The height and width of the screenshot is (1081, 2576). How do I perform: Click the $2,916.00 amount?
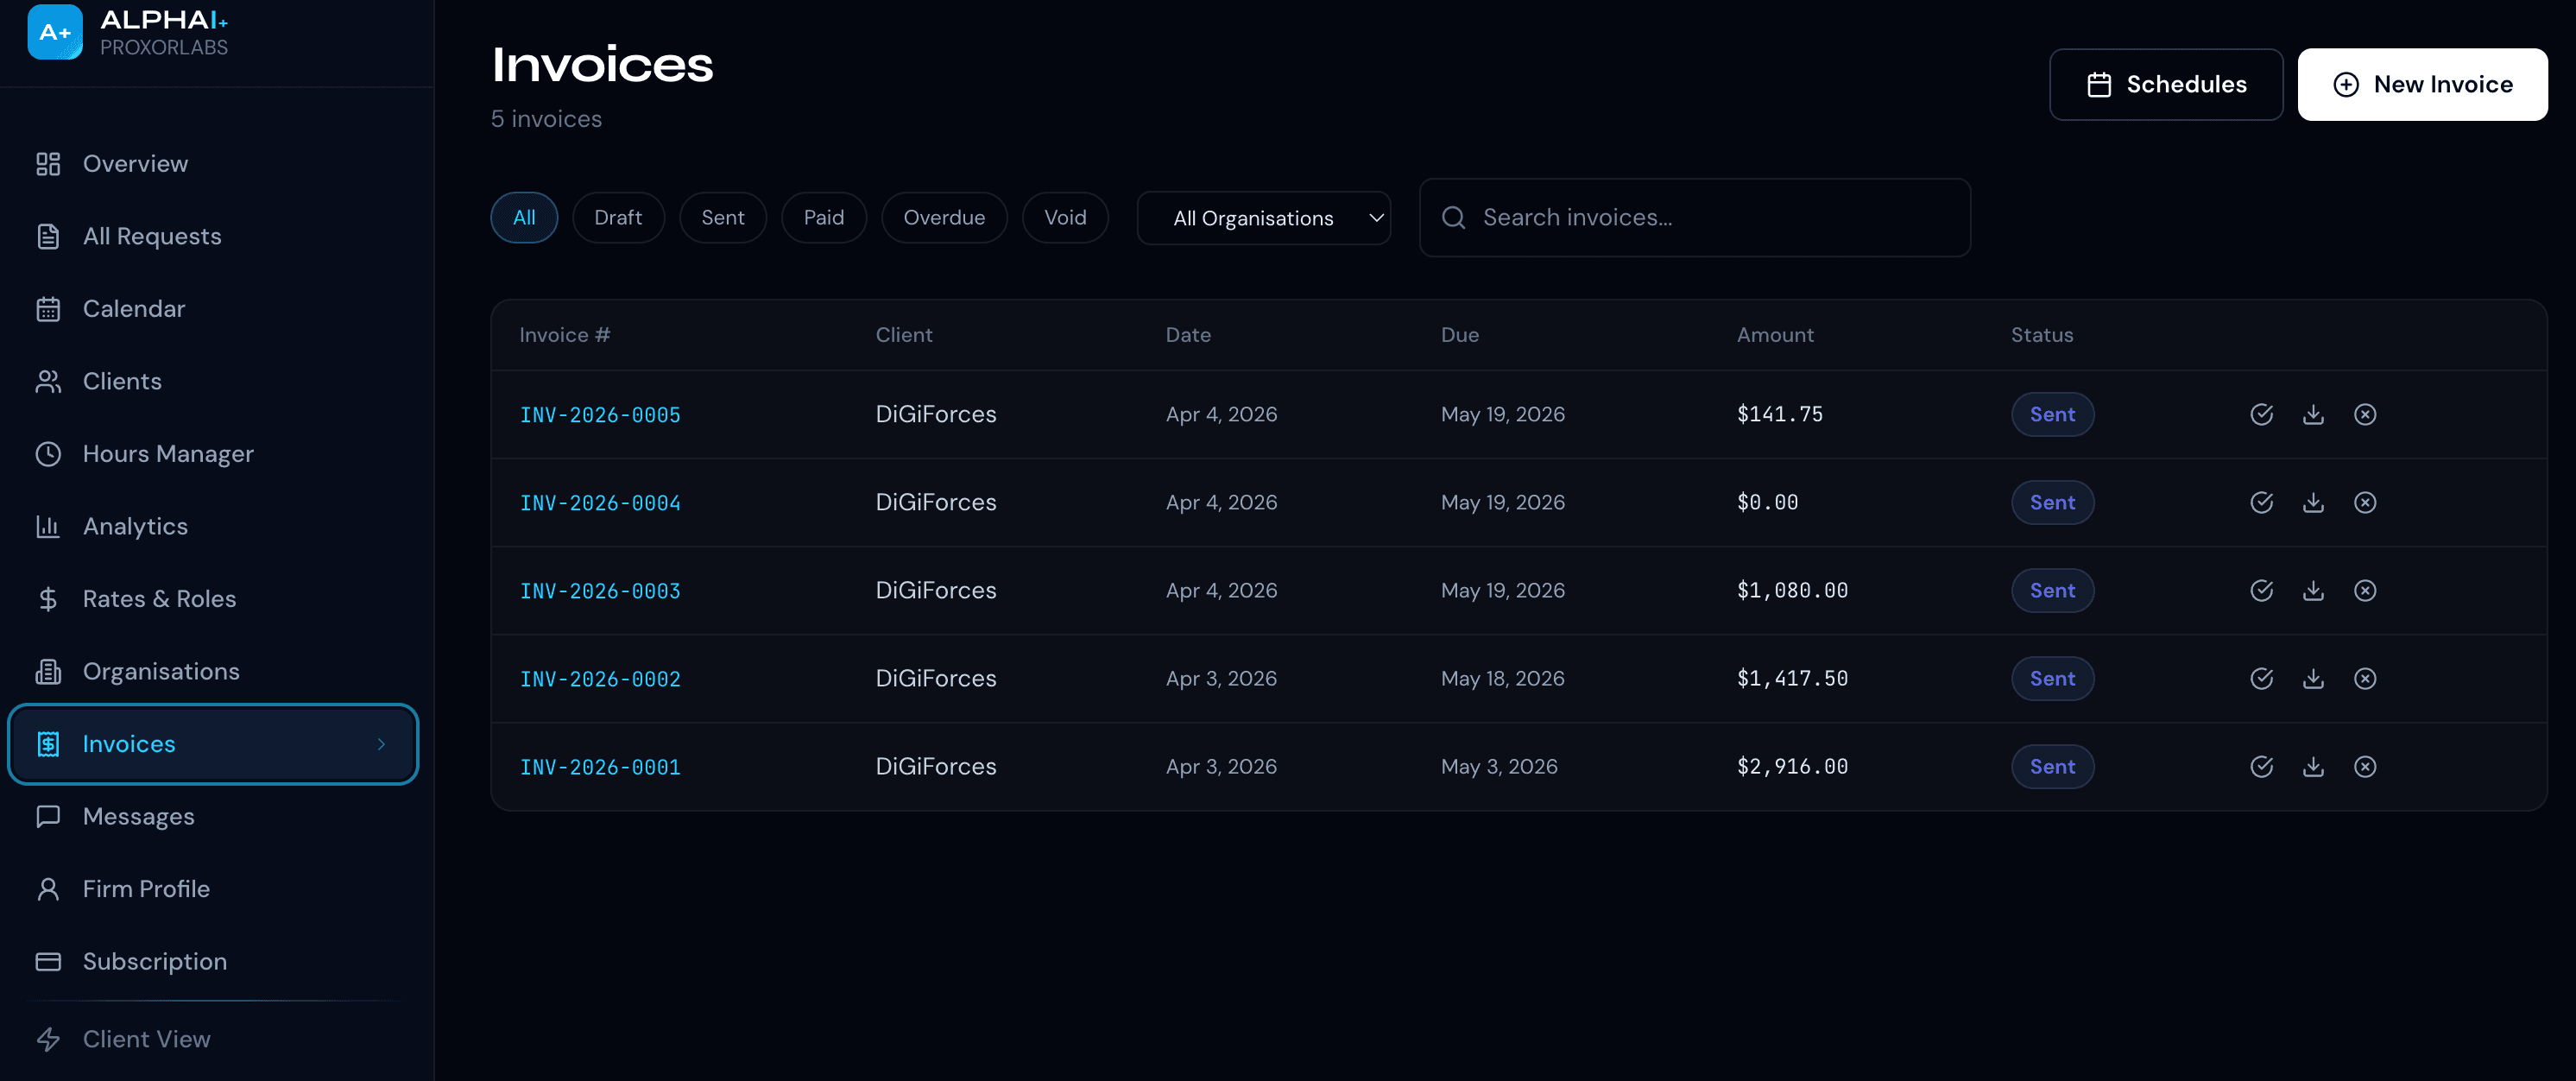(1792, 766)
